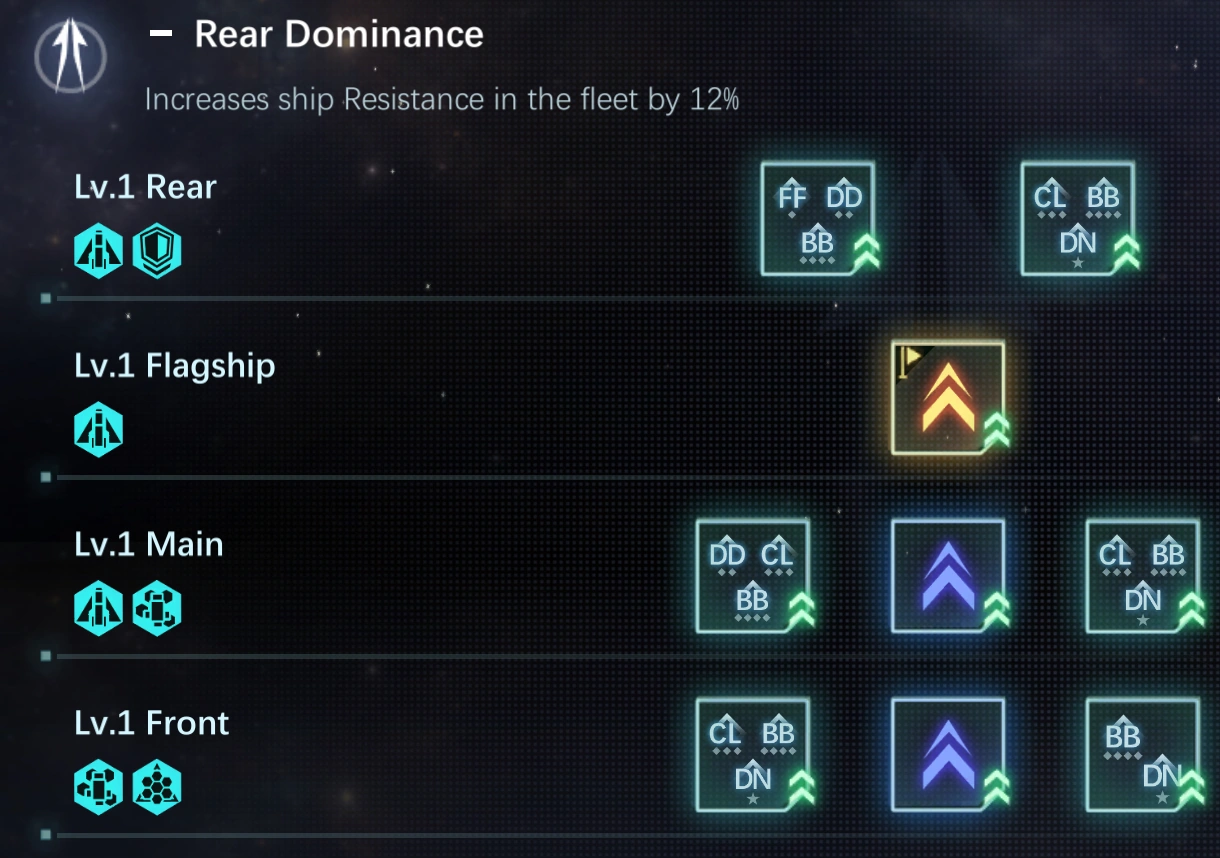Select the Rear row FF DD BB slot

pyautogui.click(x=818, y=218)
